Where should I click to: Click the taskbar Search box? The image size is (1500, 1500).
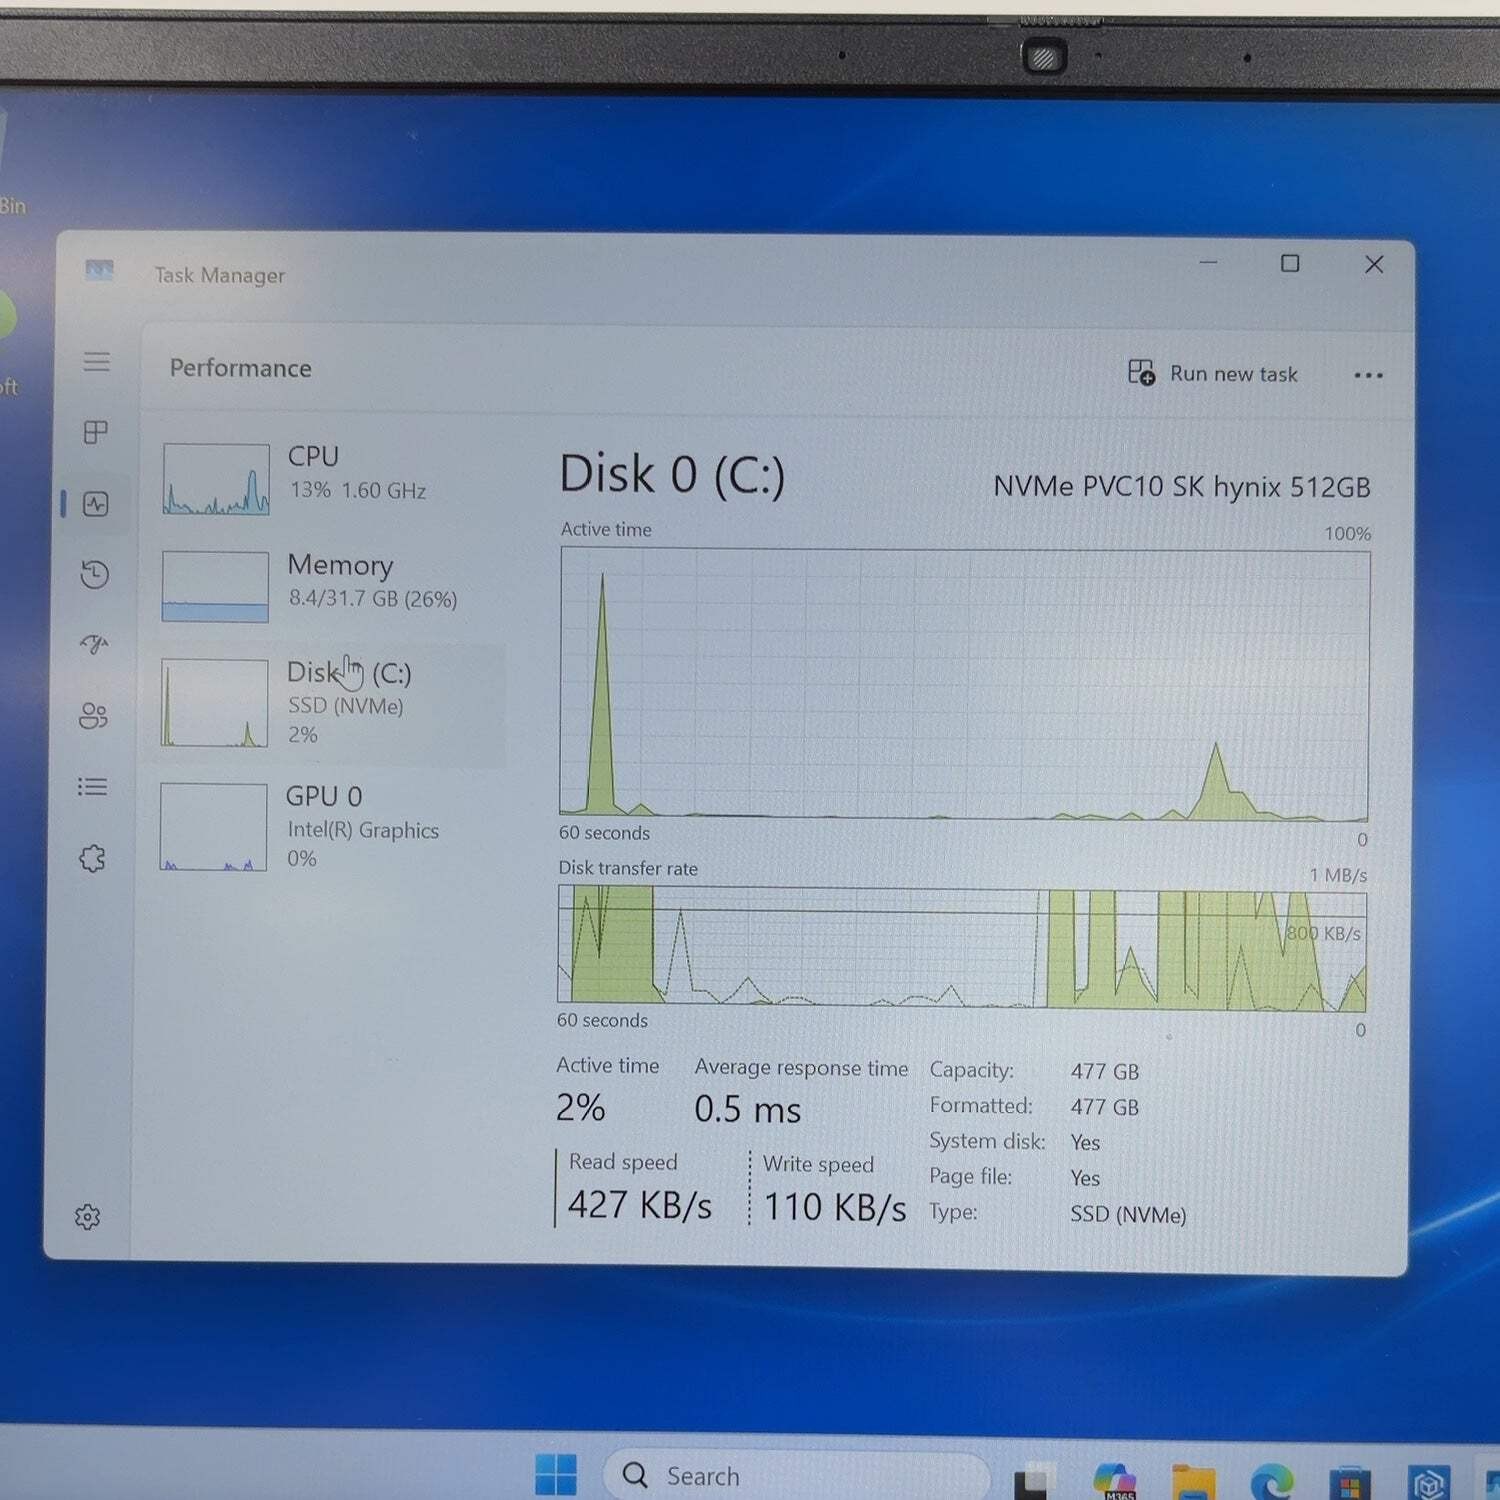(797, 1476)
